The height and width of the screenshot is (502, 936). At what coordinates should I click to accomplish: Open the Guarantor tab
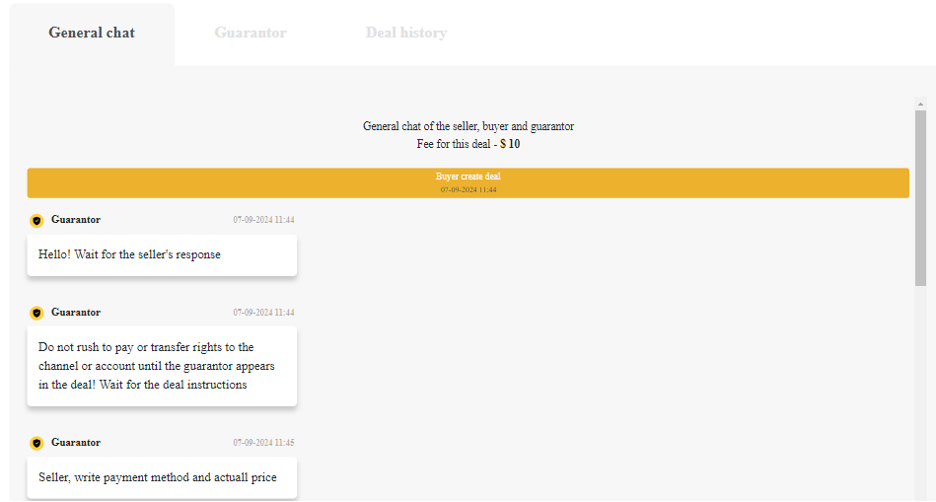coord(250,33)
